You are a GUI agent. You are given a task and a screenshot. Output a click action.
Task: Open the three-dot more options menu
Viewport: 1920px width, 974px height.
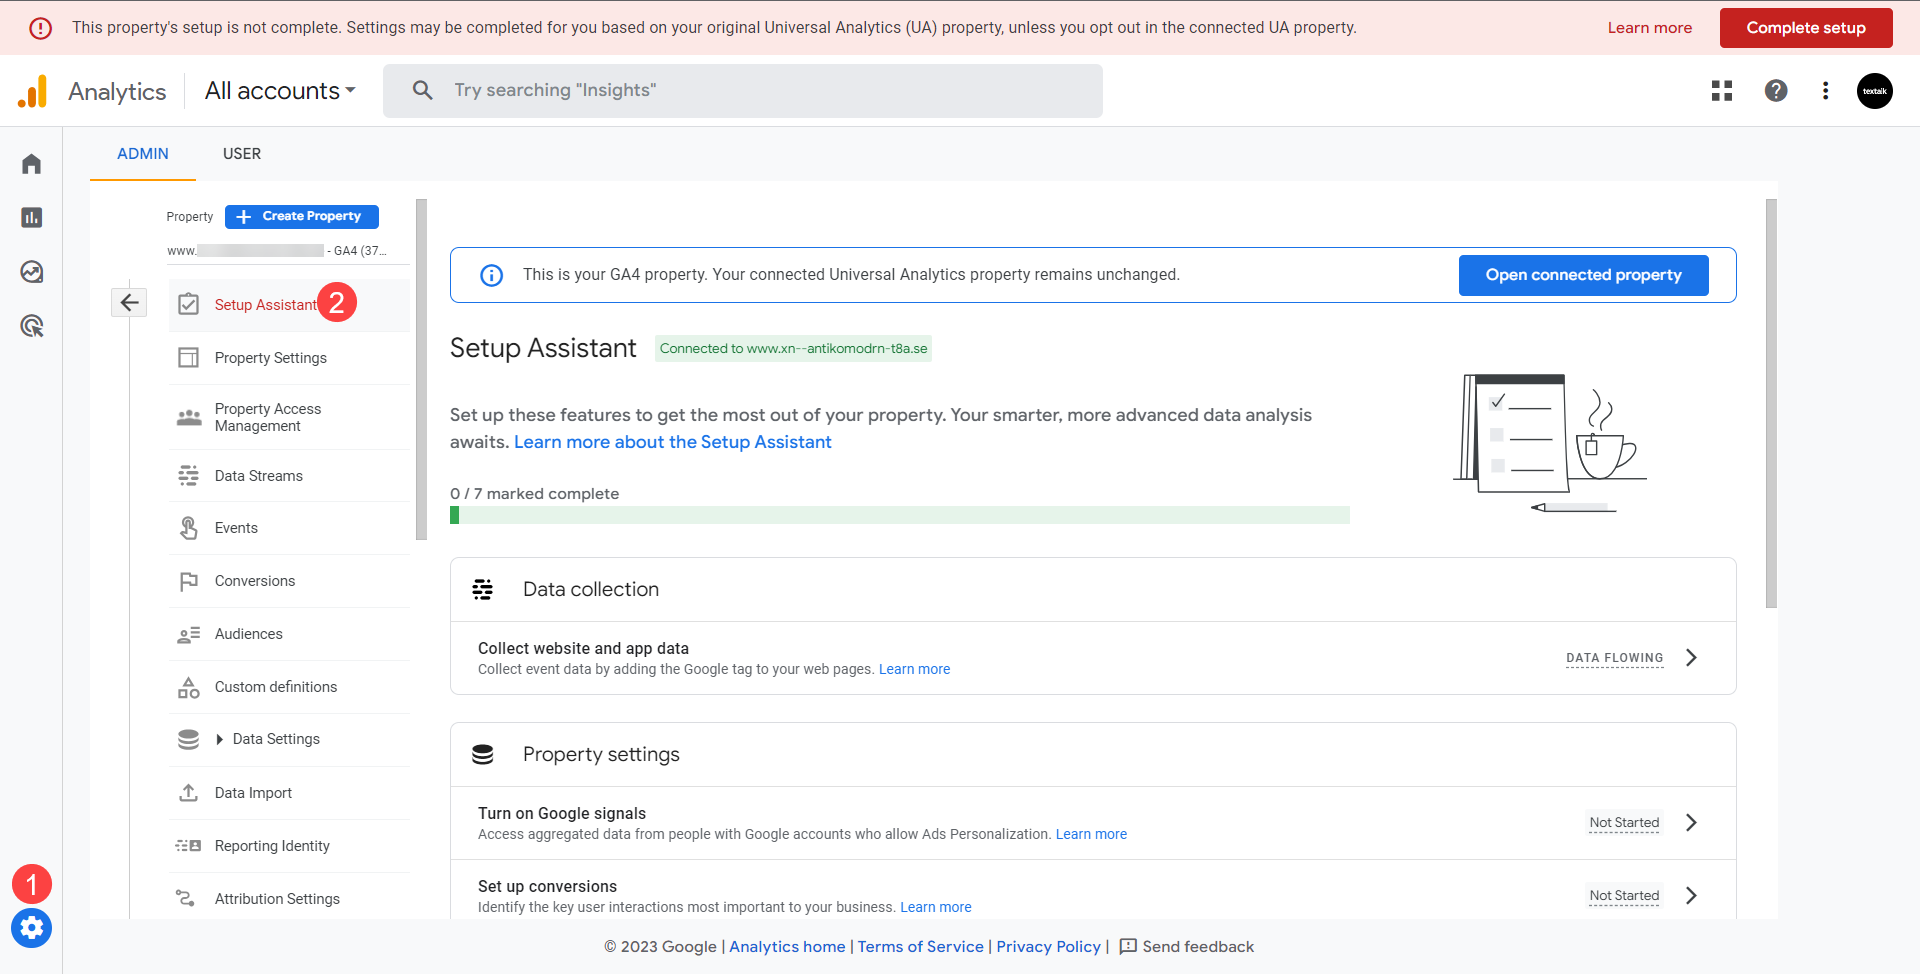(x=1826, y=91)
